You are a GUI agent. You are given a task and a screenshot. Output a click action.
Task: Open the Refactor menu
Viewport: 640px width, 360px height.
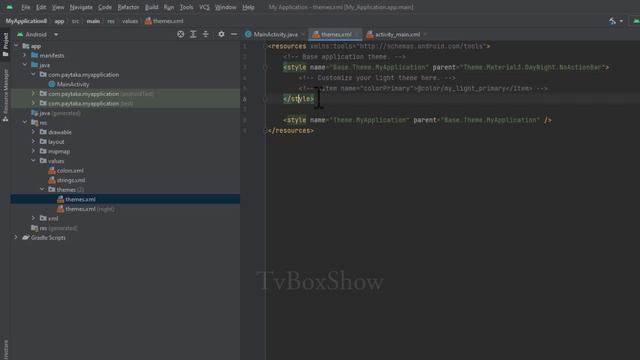[128, 7]
